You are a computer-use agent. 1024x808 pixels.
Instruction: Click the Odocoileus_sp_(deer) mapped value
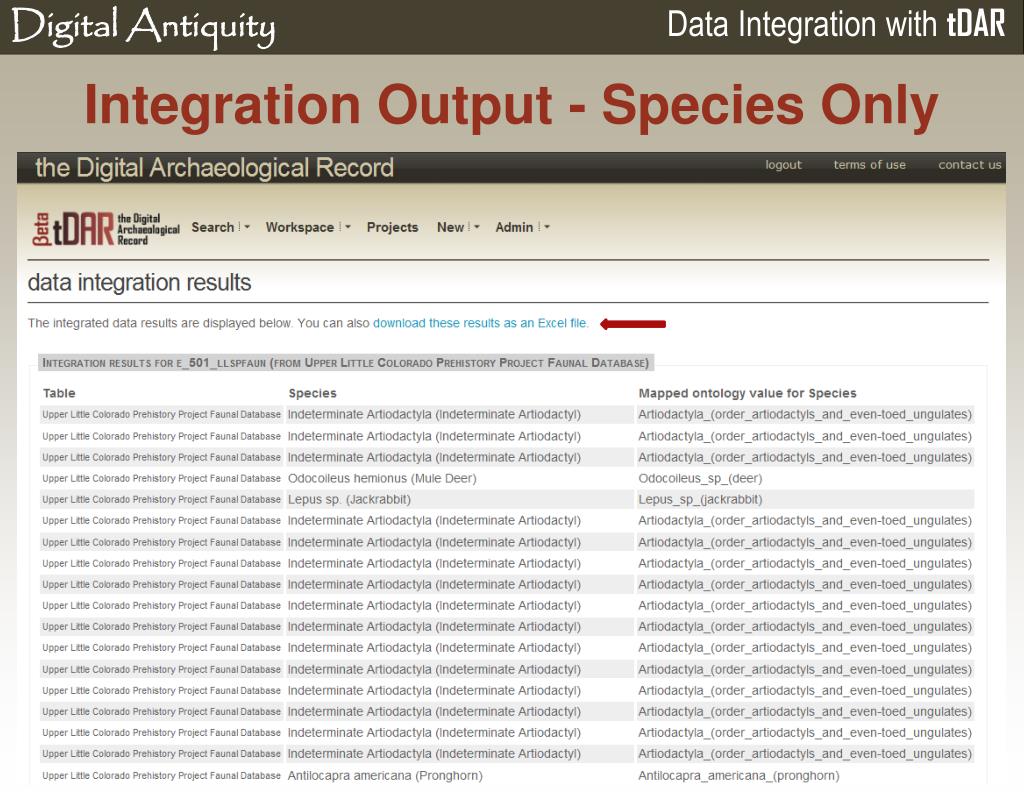click(704, 478)
